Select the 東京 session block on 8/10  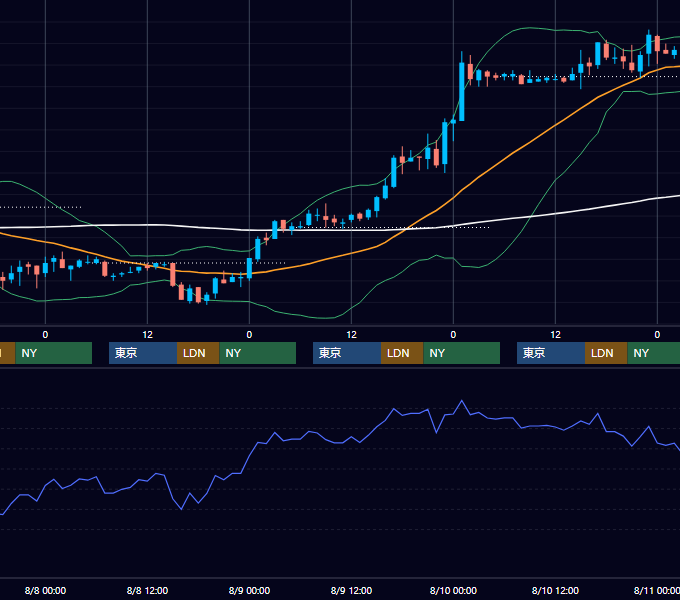click(x=551, y=353)
